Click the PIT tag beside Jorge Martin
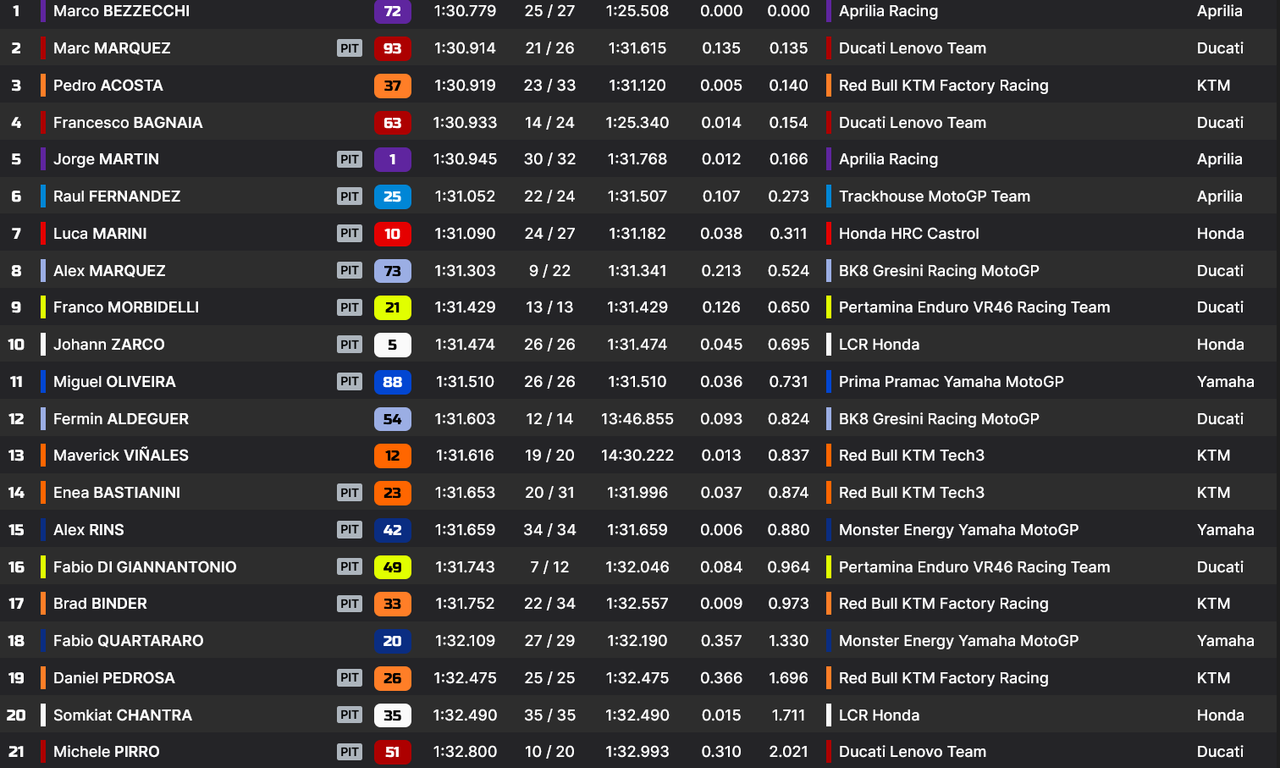The height and width of the screenshot is (768, 1280). pyautogui.click(x=349, y=158)
